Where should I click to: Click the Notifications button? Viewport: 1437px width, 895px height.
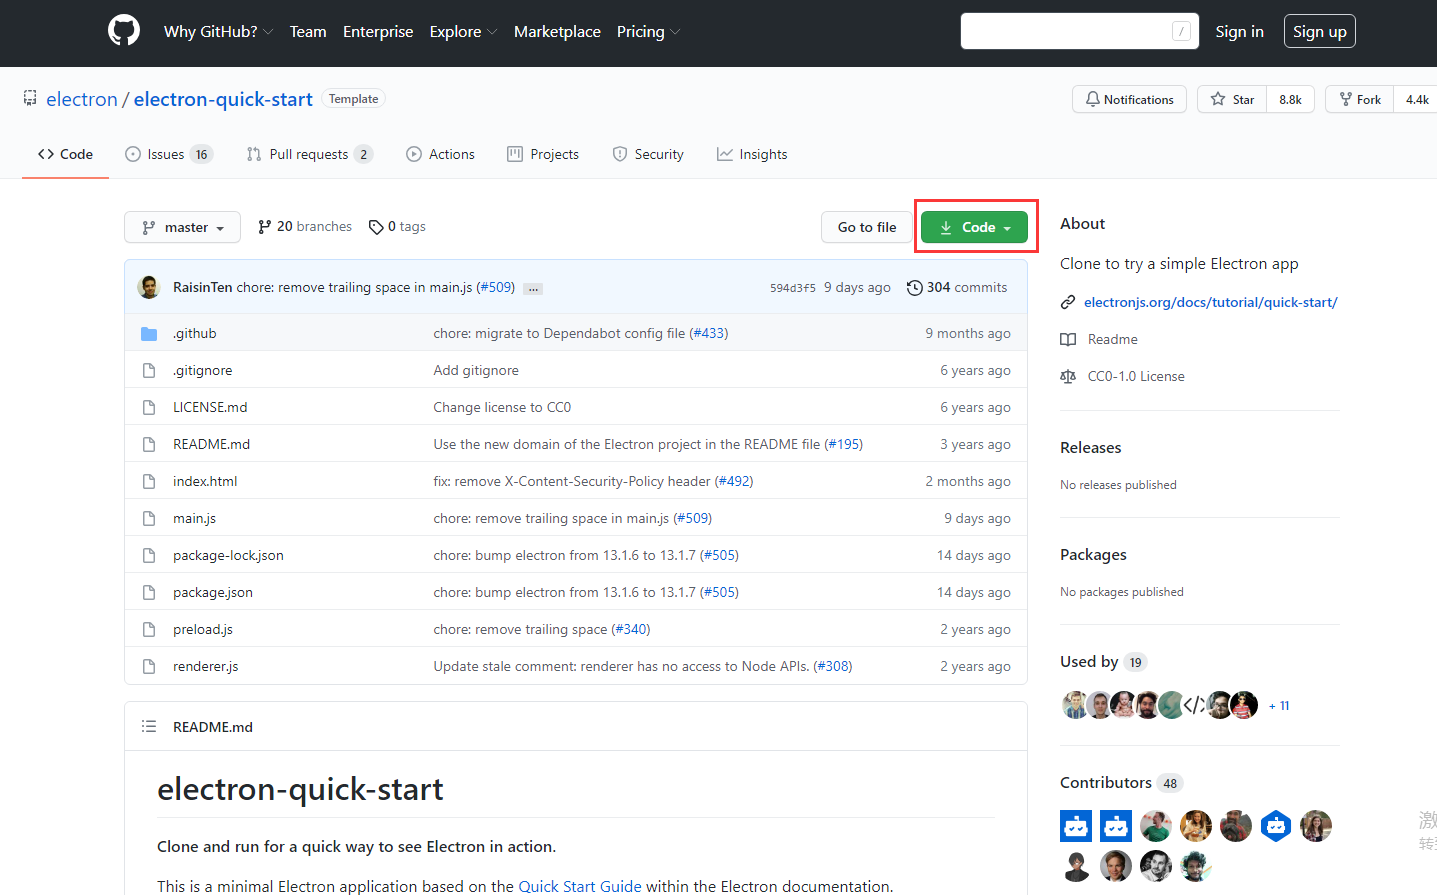click(x=1129, y=99)
